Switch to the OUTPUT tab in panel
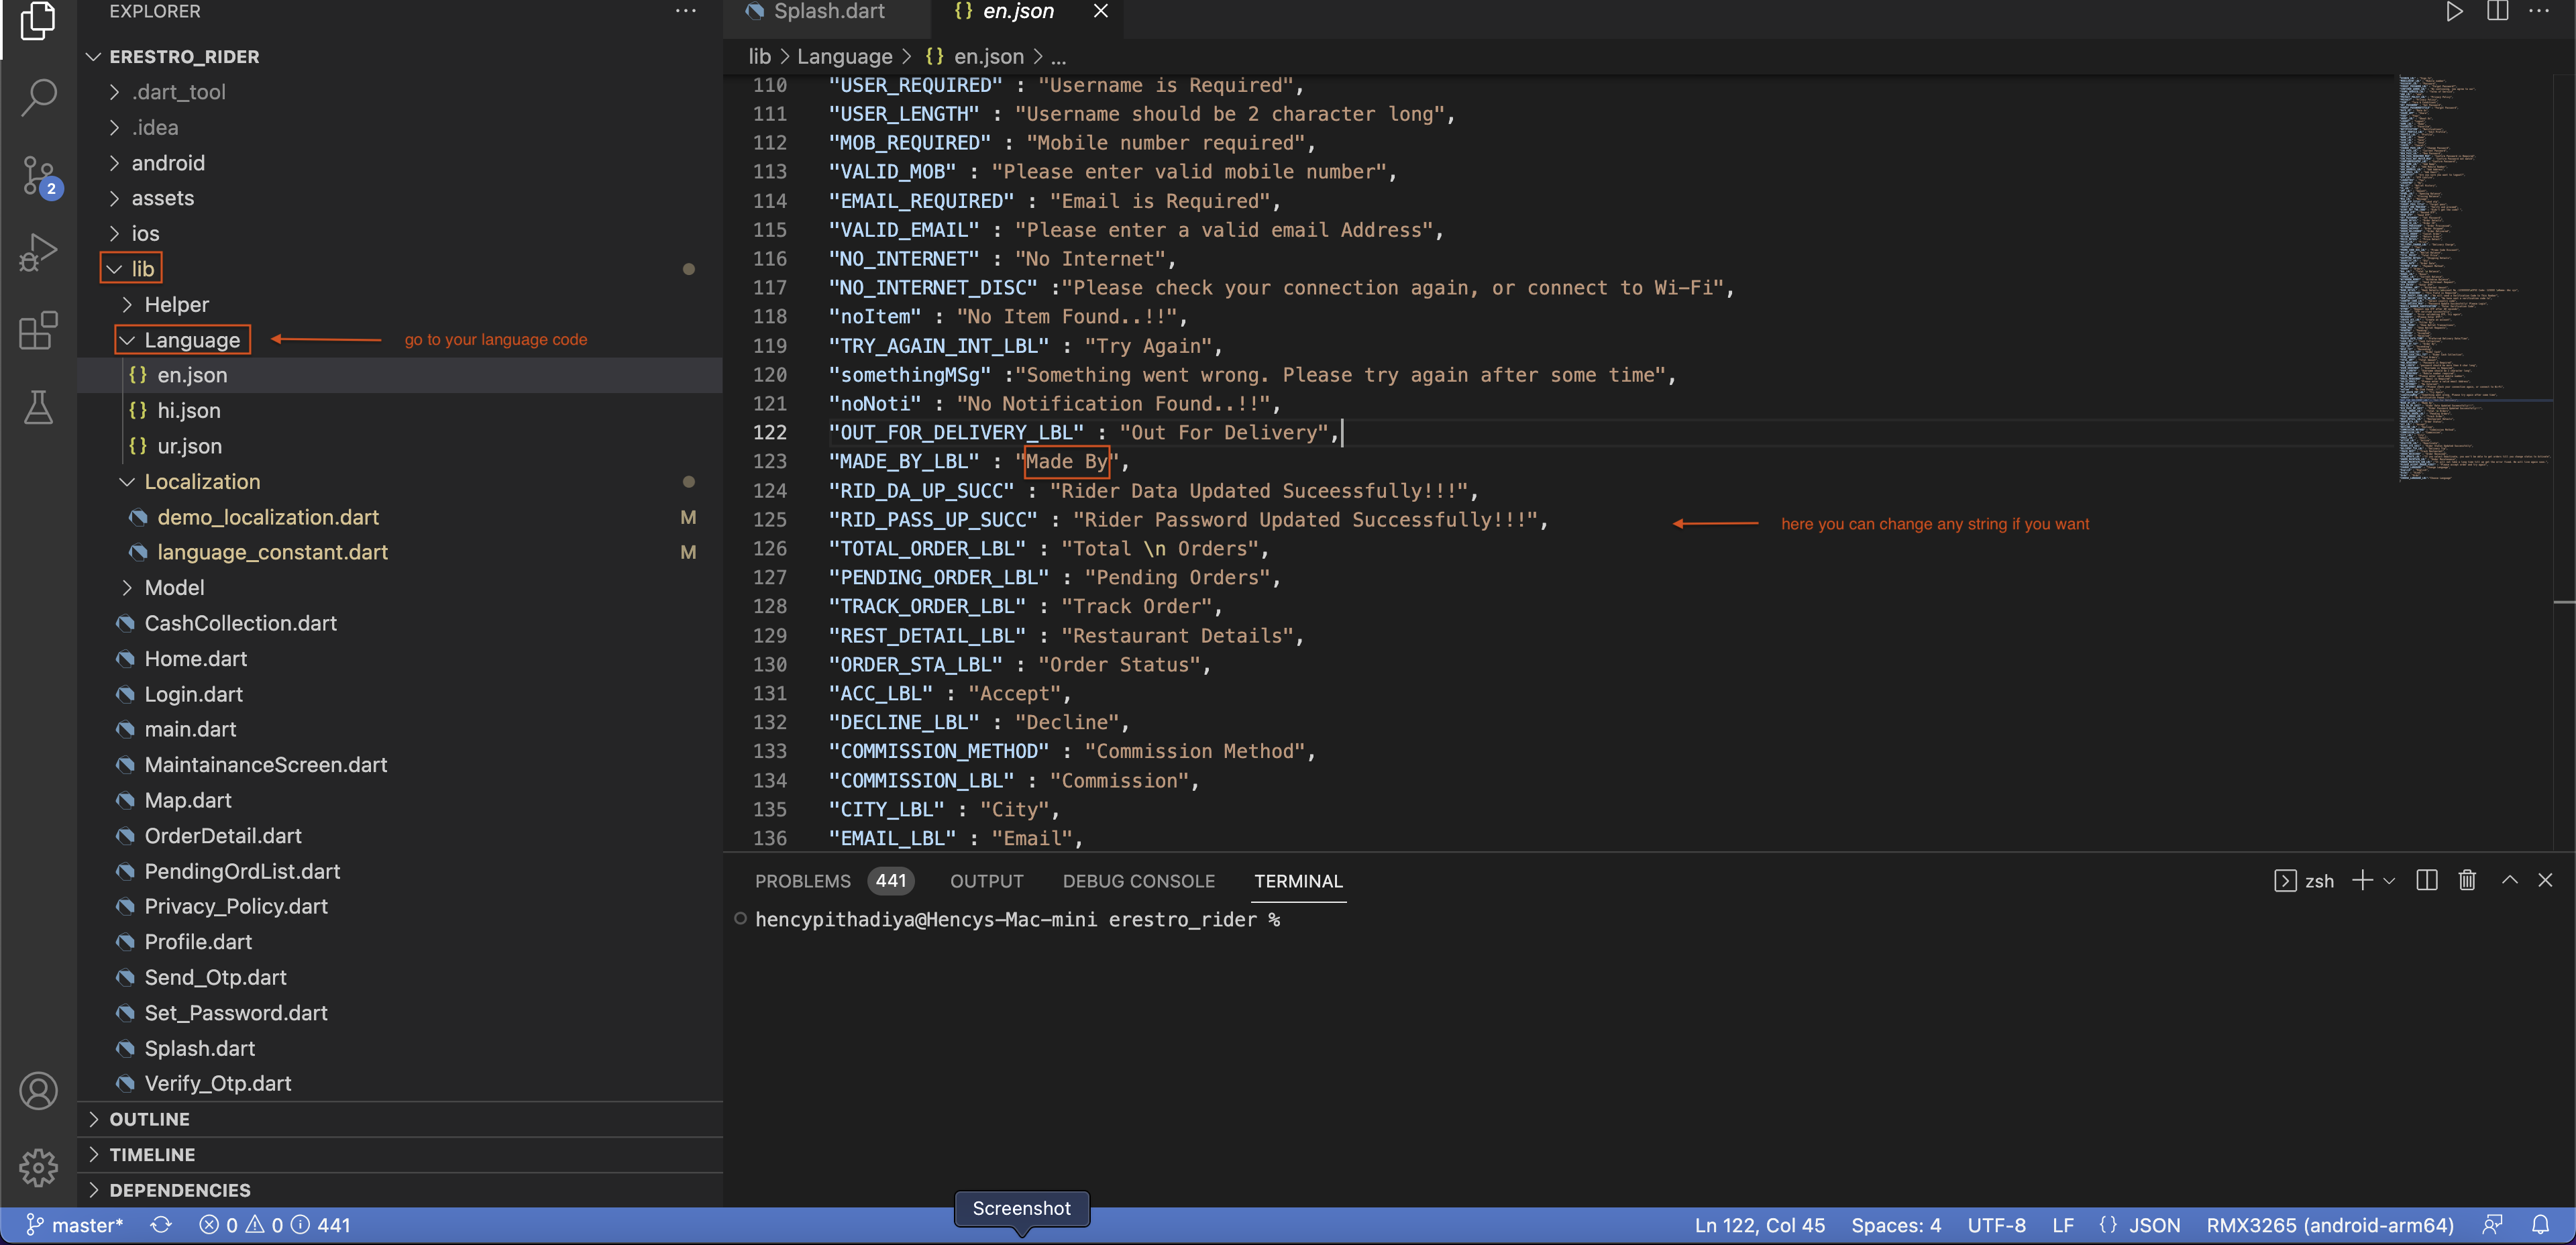The image size is (2576, 1245). 987,880
